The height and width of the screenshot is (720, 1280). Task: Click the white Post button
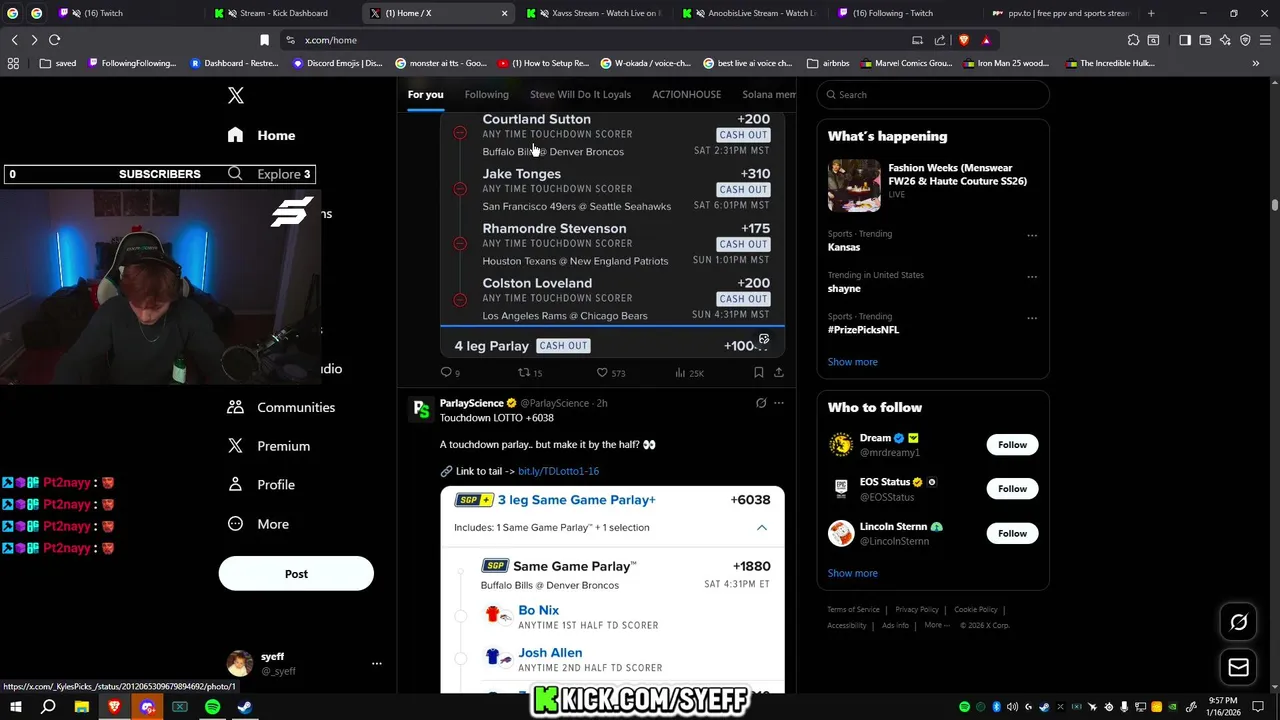point(296,574)
